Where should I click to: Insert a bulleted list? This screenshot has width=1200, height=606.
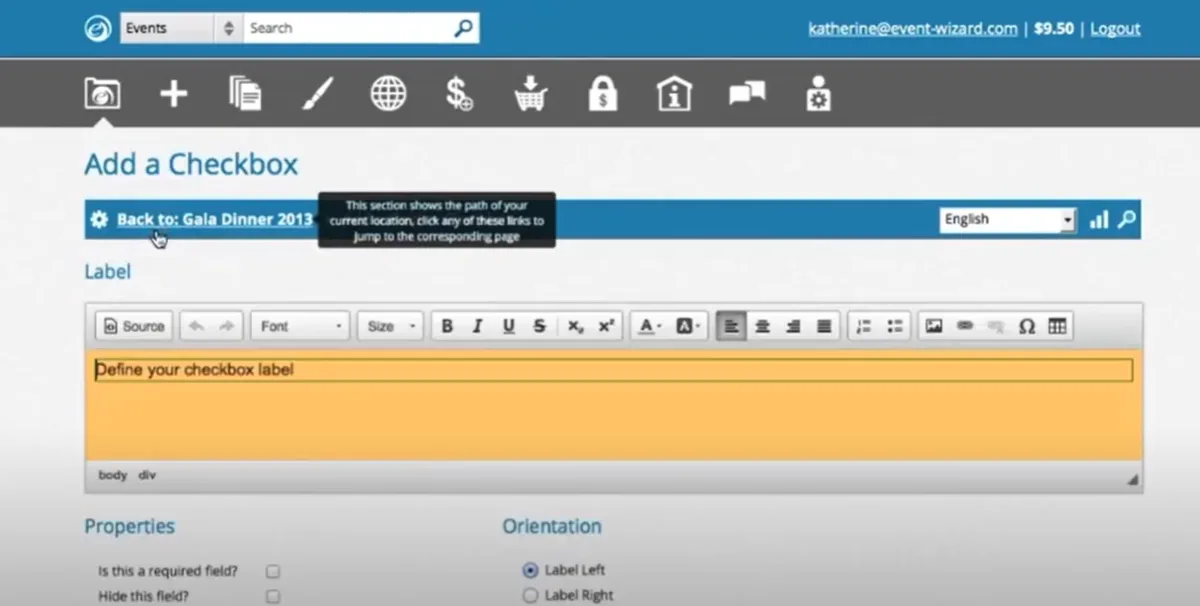click(895, 326)
